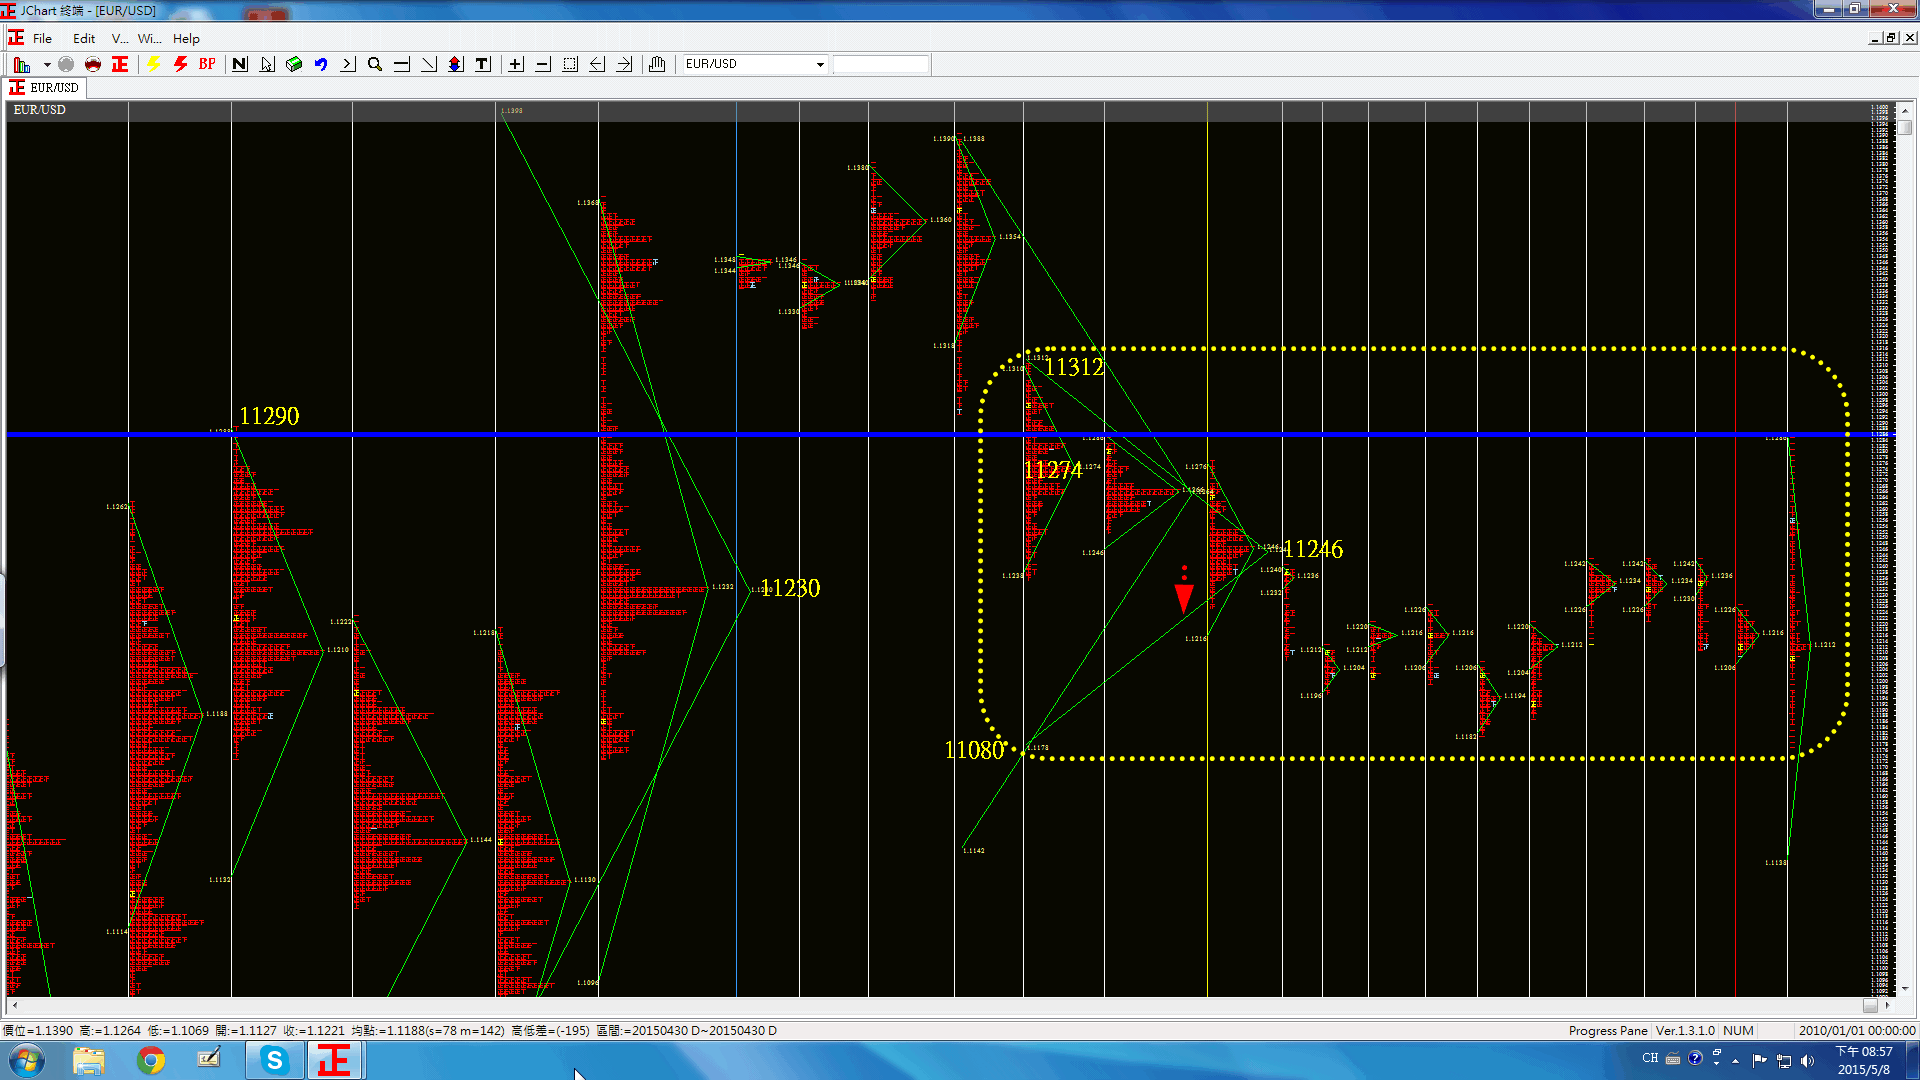Click the vertical scrollbar down arrow
Image resolution: width=1920 pixels, height=1080 pixels.
click(1905, 988)
